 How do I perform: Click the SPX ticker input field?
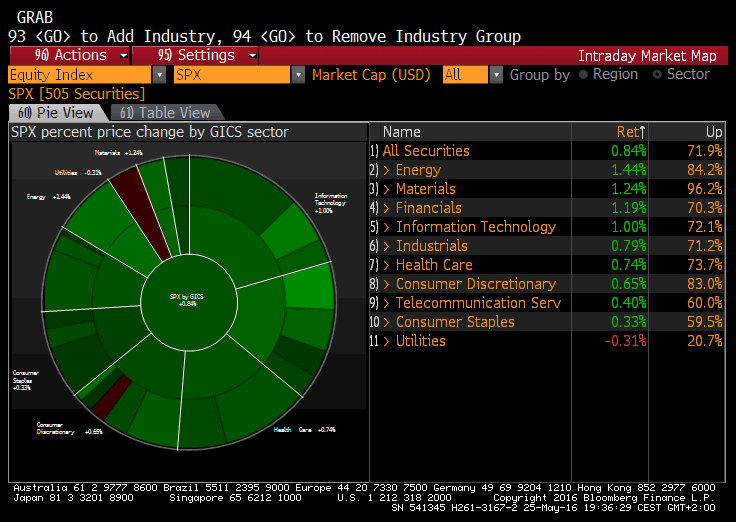point(232,75)
